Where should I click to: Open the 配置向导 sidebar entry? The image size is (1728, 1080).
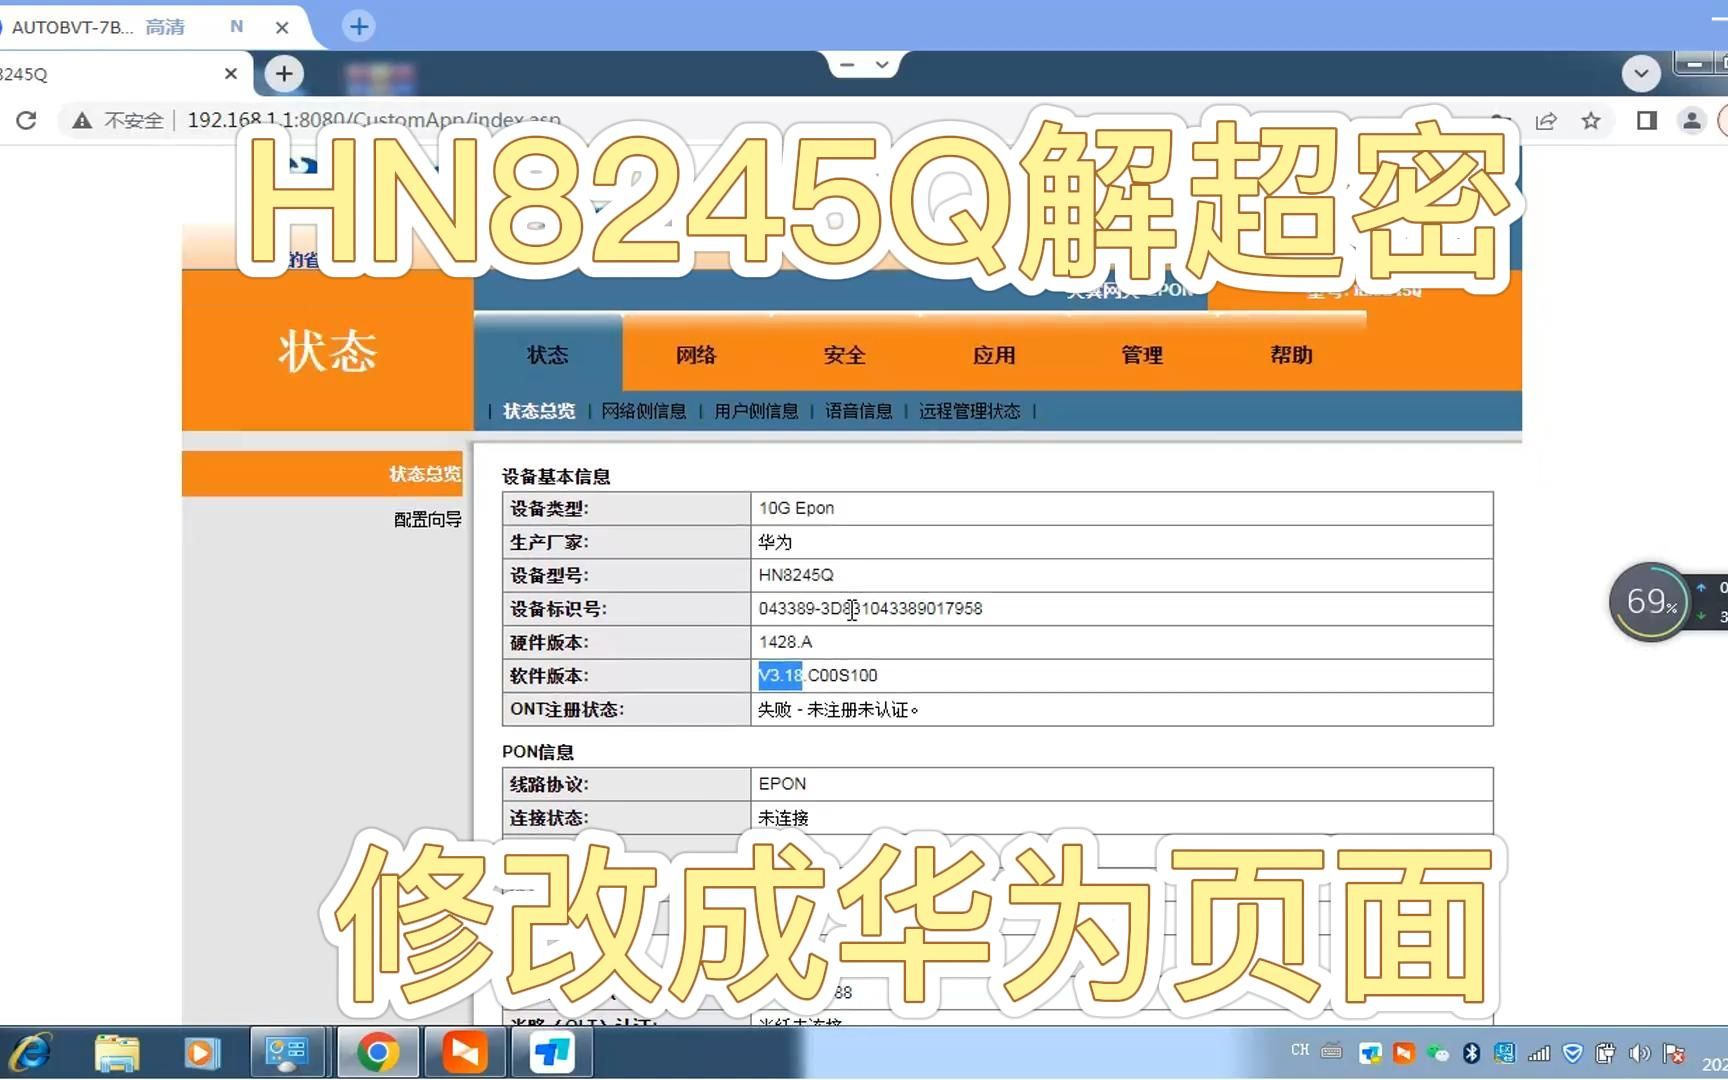coord(428,519)
